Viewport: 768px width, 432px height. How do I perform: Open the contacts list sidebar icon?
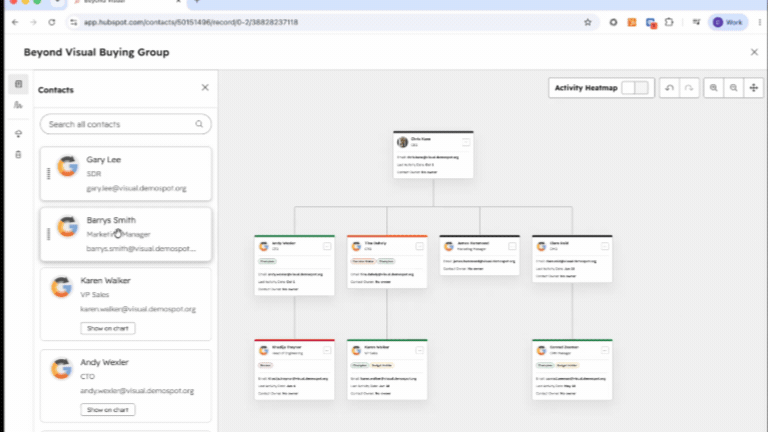(19, 84)
